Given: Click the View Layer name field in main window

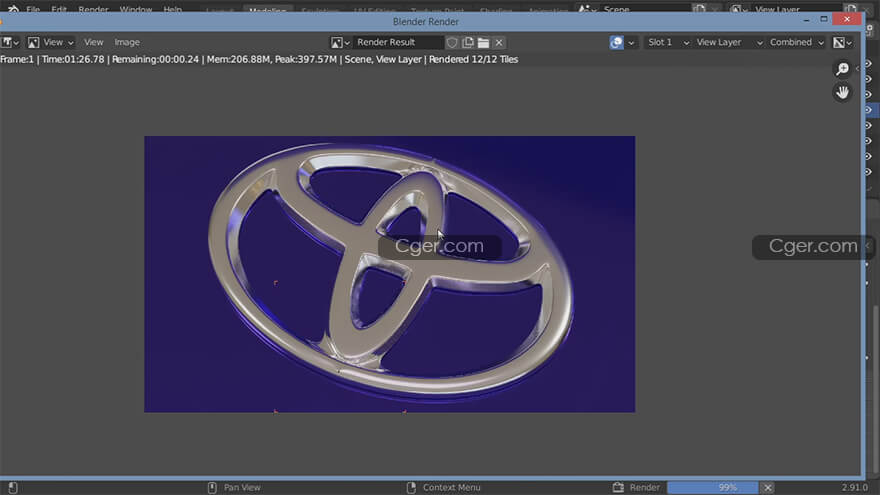Looking at the screenshot, I should click(x=797, y=9).
